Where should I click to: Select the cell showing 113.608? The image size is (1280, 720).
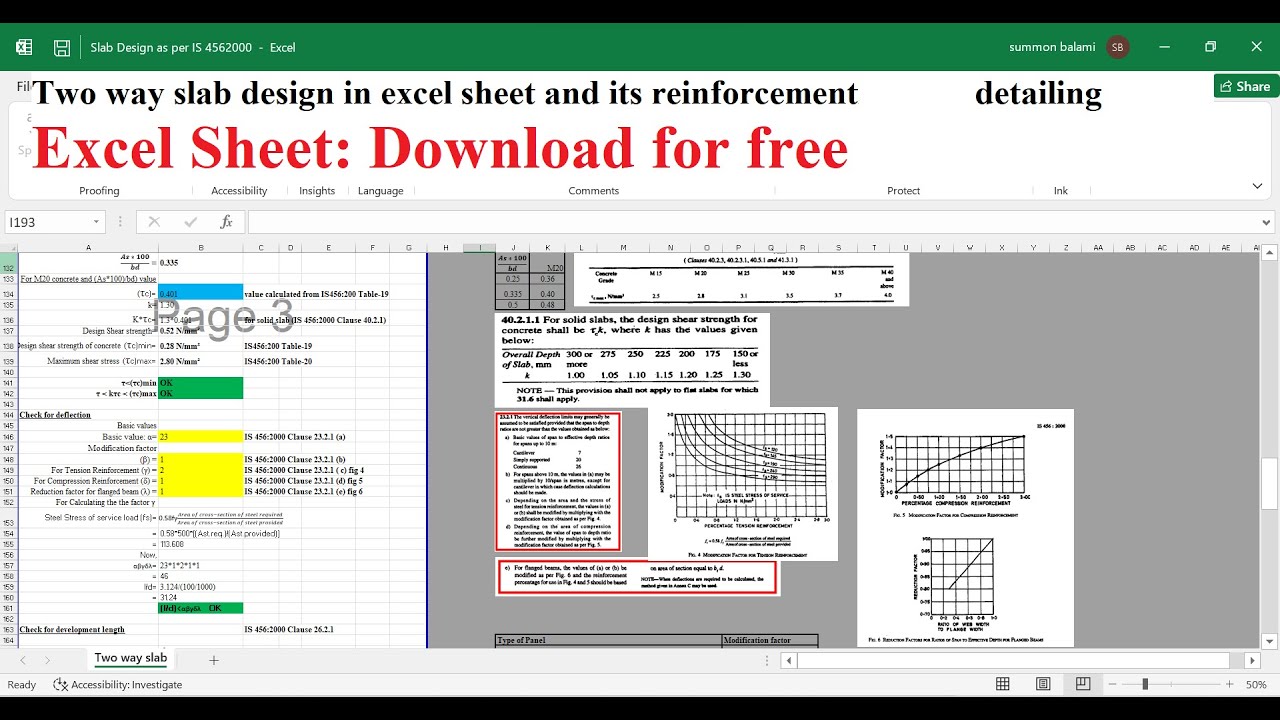(200, 544)
